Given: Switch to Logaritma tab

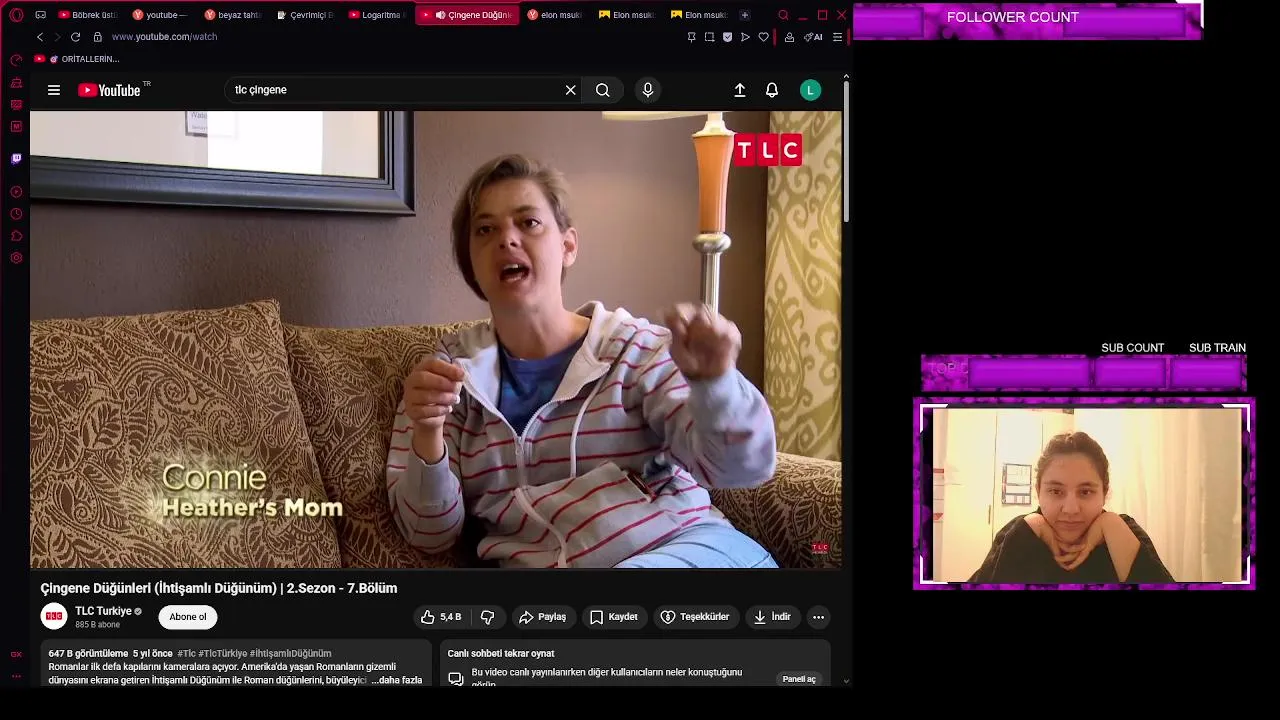Looking at the screenshot, I should [377, 15].
